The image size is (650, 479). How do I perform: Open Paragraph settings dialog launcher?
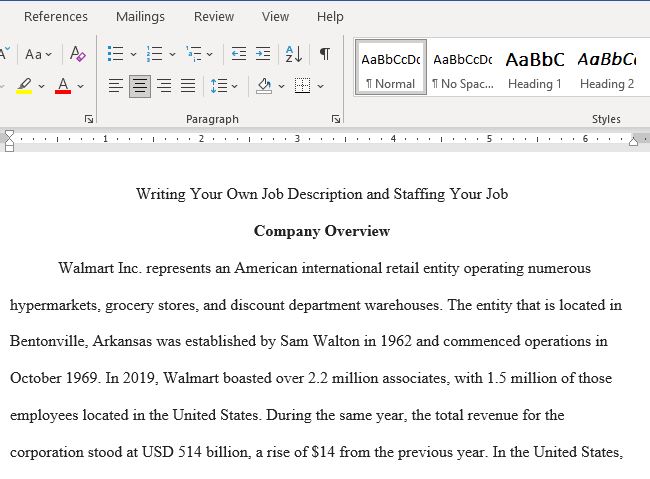pos(336,119)
